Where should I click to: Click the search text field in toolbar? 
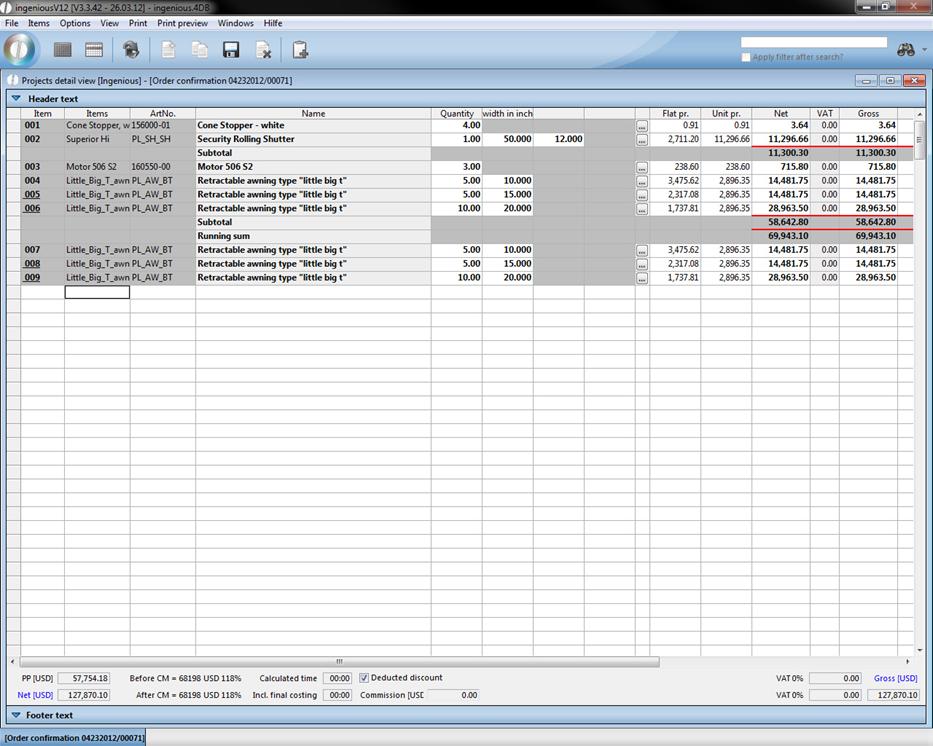click(x=813, y=42)
